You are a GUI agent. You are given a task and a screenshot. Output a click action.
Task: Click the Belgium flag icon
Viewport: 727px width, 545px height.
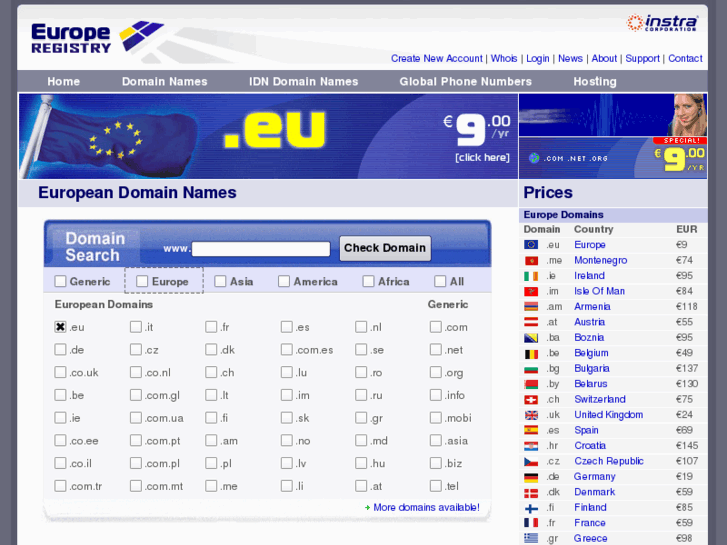(531, 353)
